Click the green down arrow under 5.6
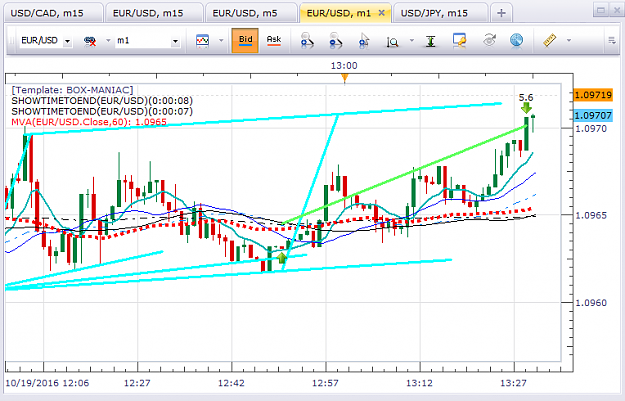 tap(527, 108)
